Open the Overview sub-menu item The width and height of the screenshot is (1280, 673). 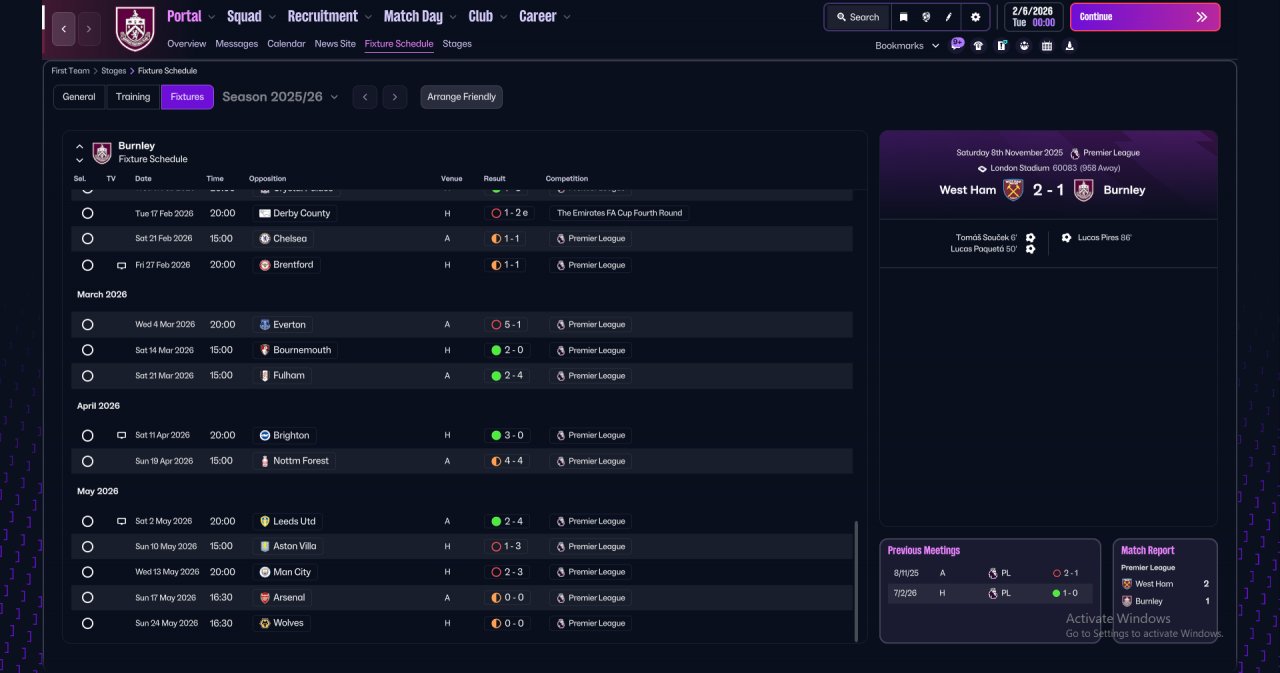pos(187,44)
